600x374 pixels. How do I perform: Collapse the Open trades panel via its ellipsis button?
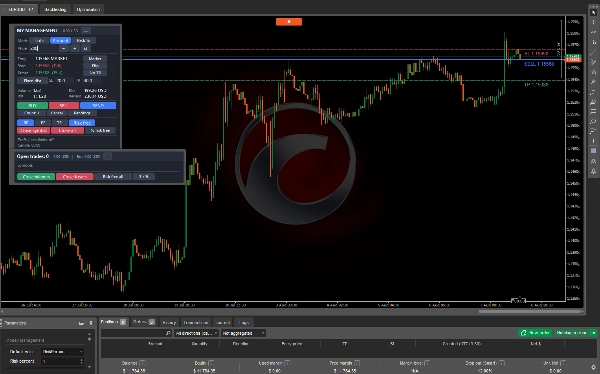[108, 156]
